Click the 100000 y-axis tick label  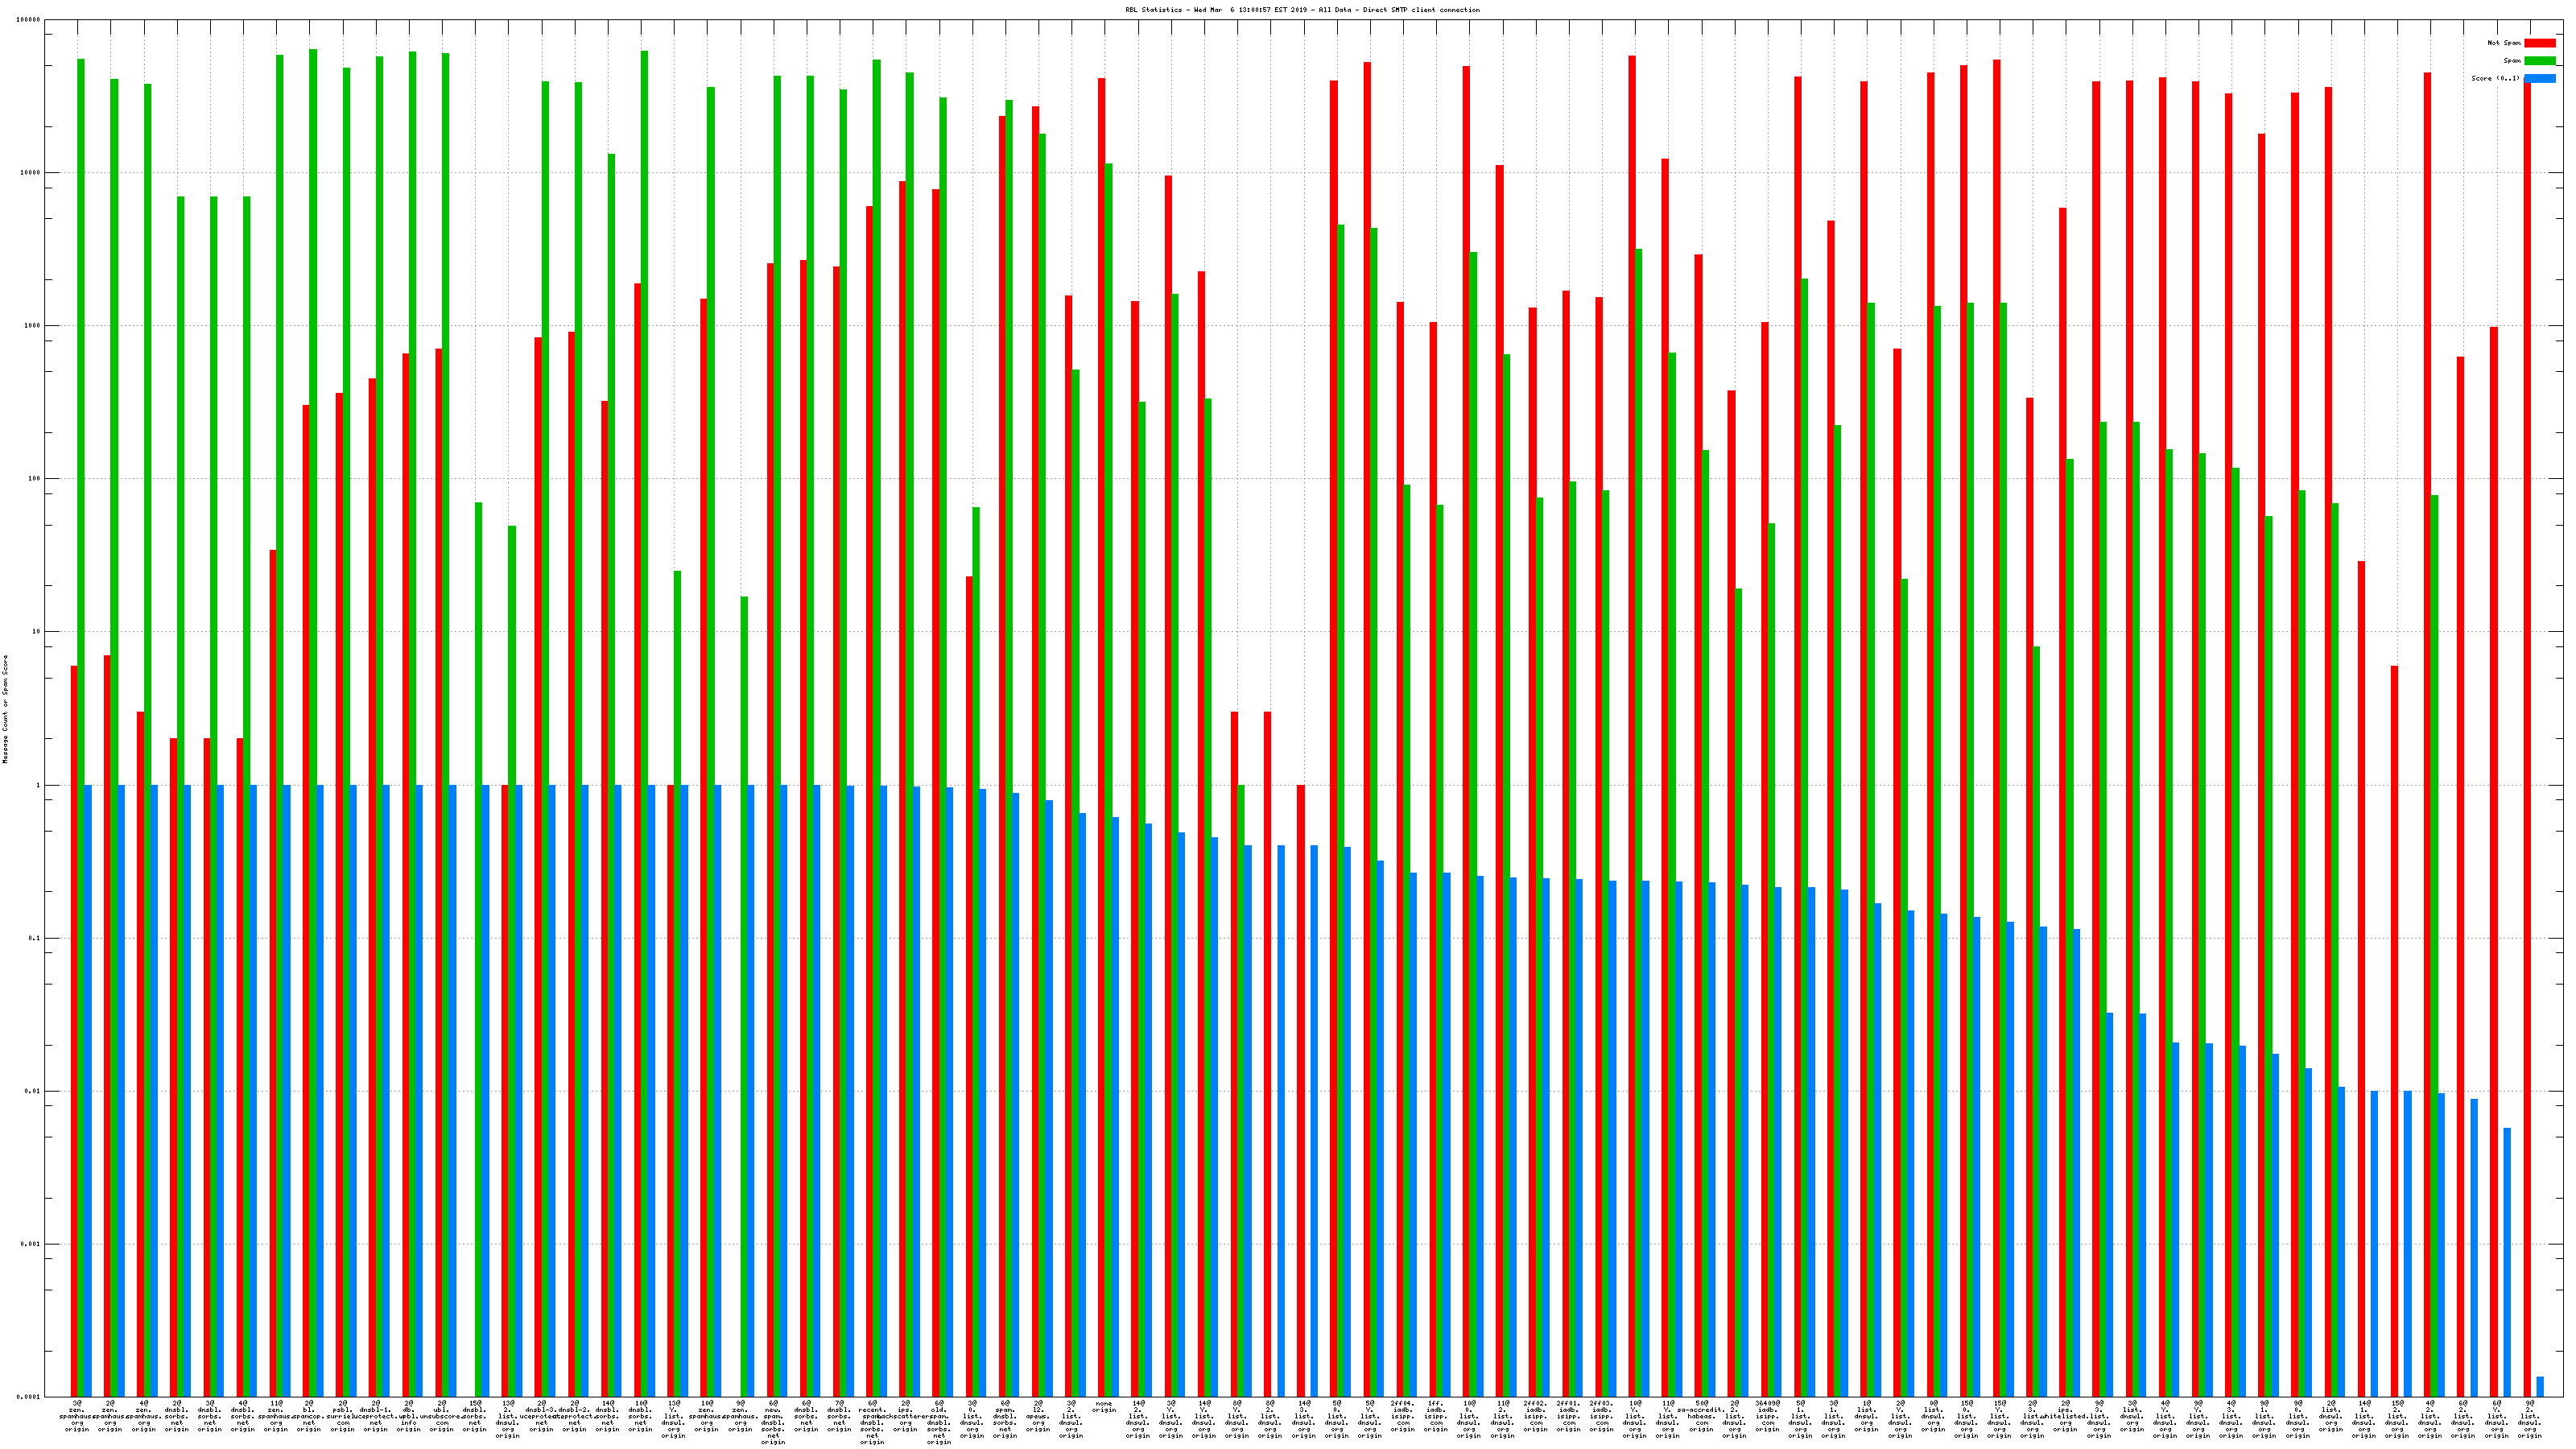pos(29,20)
